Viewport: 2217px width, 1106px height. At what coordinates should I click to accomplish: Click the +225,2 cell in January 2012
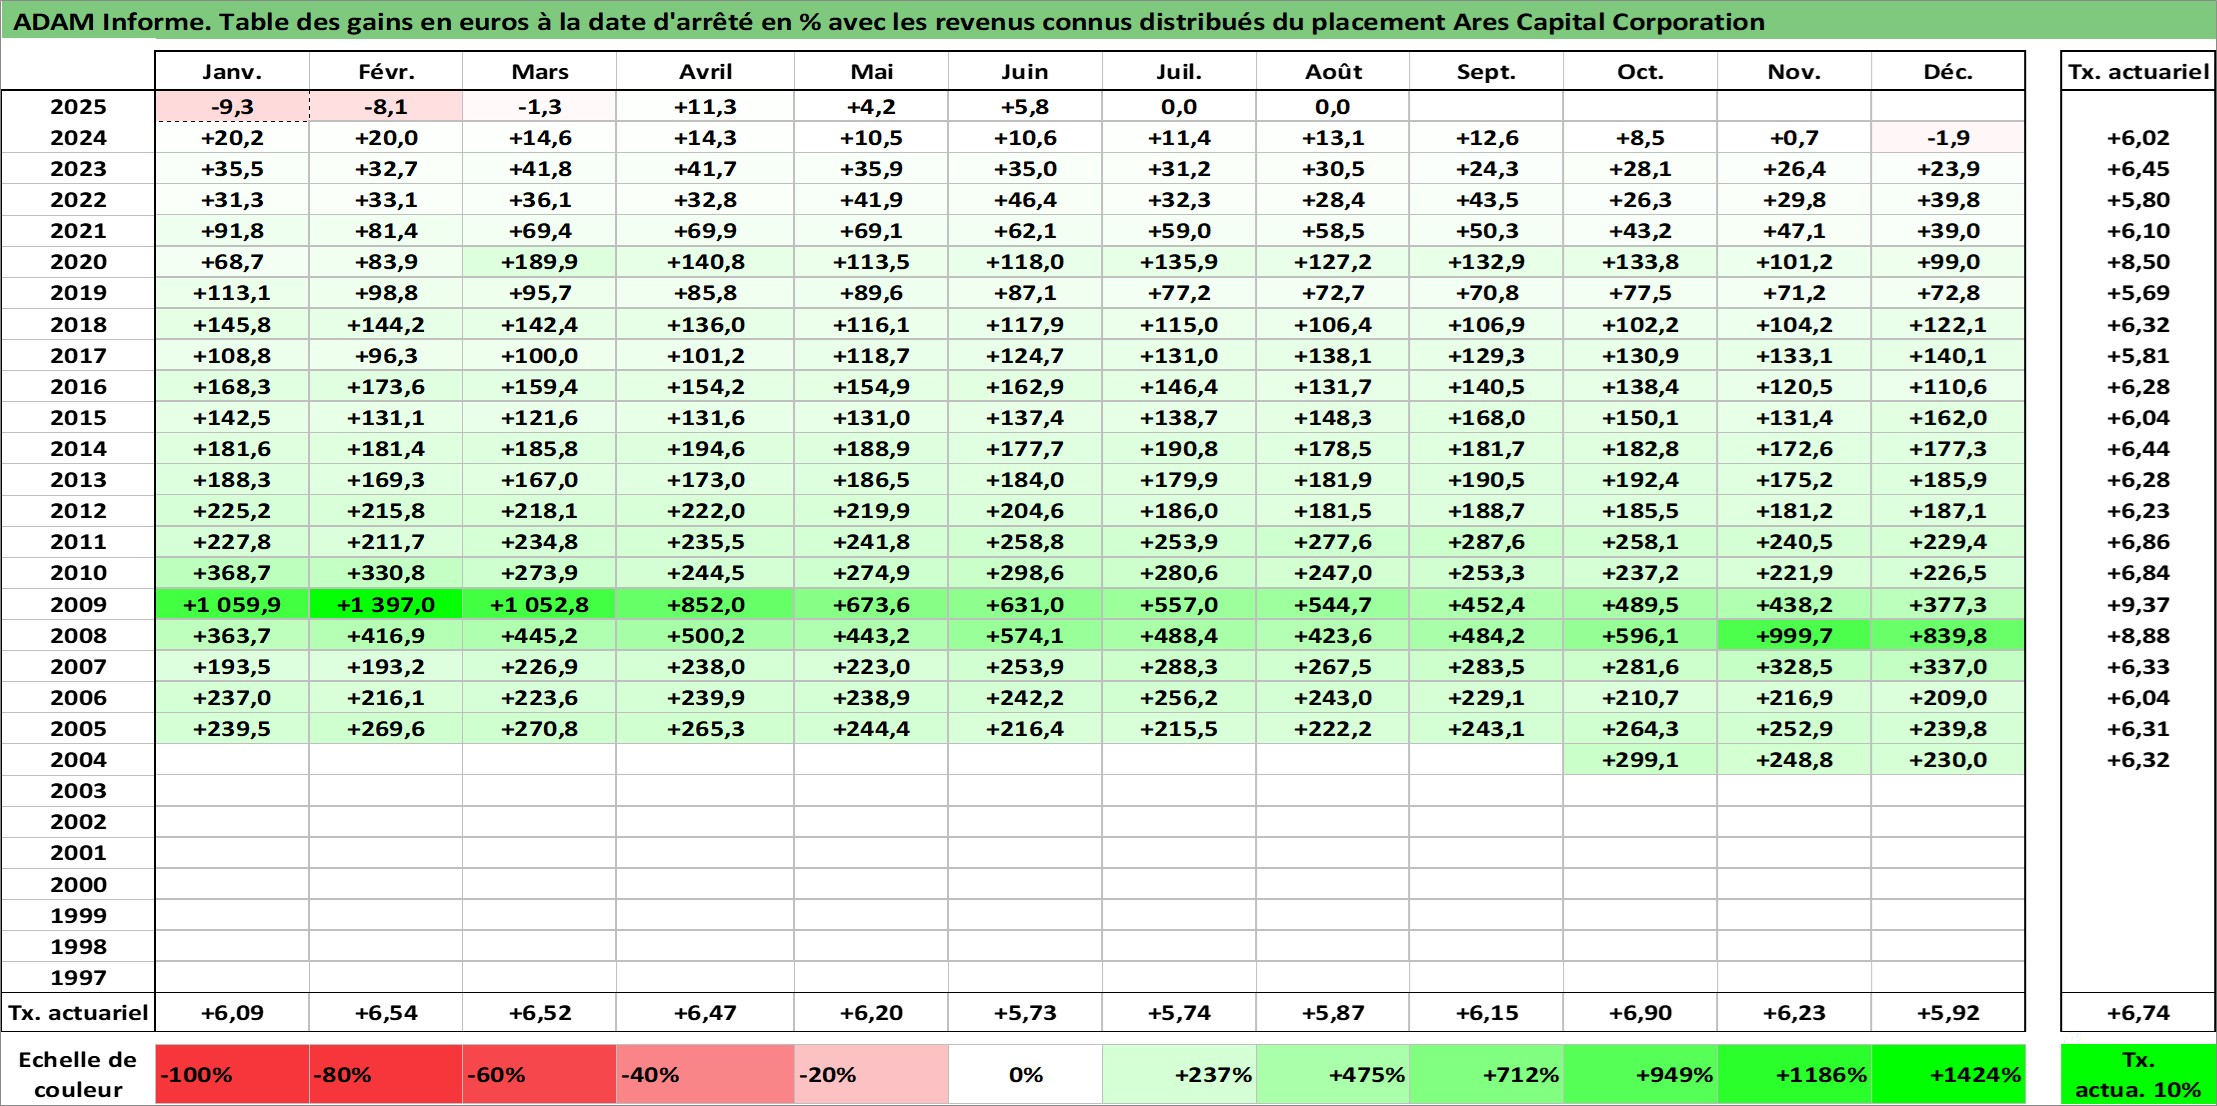[x=232, y=511]
